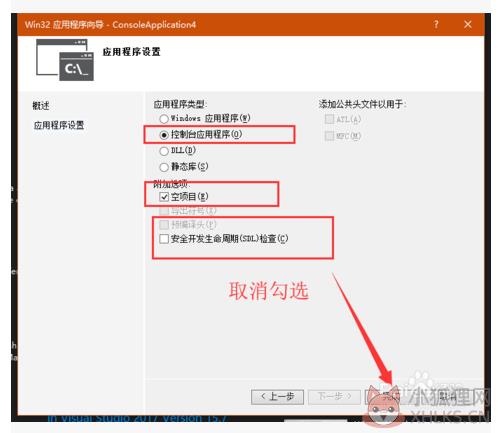Pick the 静态库 radio button
This screenshot has width=501, height=433.
[164, 167]
